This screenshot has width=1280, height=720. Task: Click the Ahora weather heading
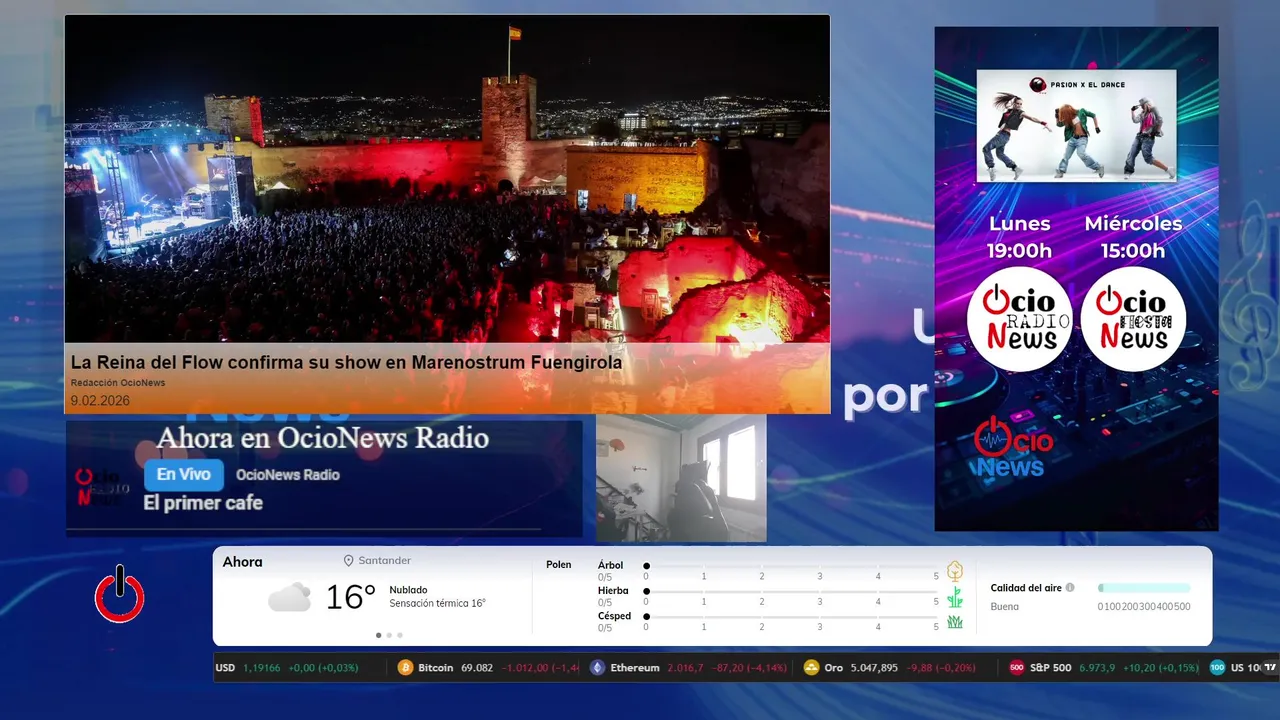[243, 562]
